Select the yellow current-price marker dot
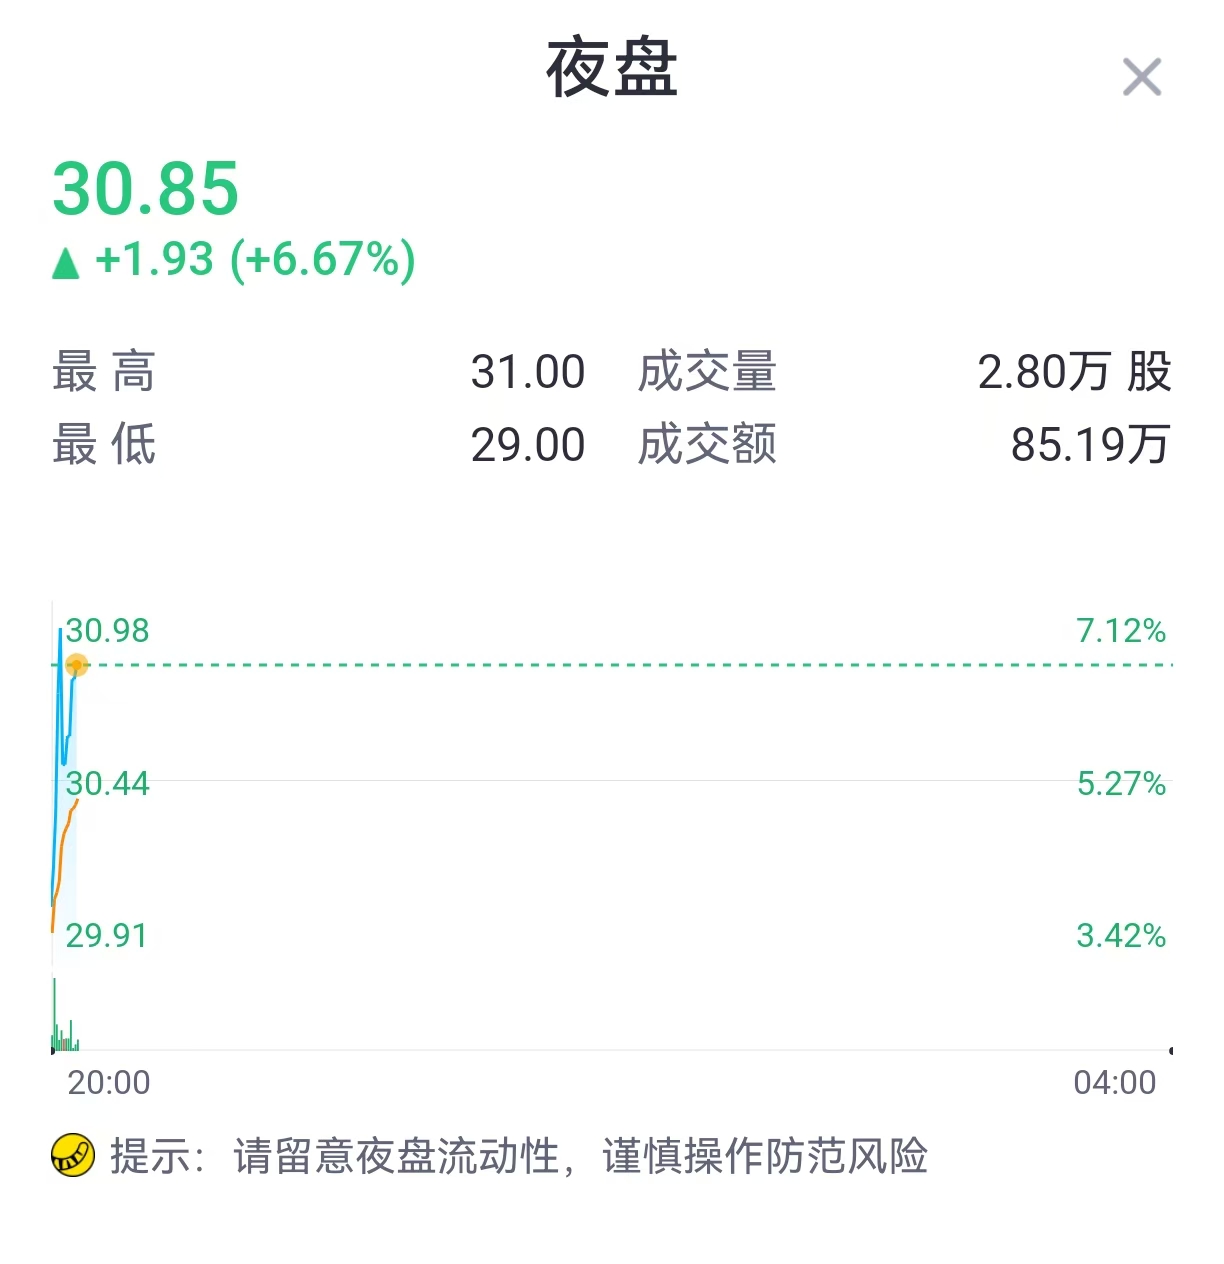The height and width of the screenshot is (1264, 1224). [77, 665]
